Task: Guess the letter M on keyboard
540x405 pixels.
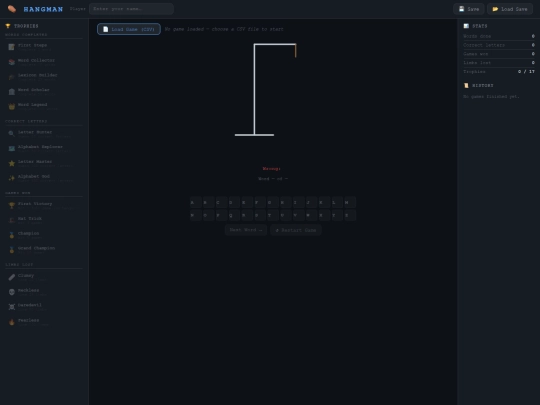Action: (350, 202)
